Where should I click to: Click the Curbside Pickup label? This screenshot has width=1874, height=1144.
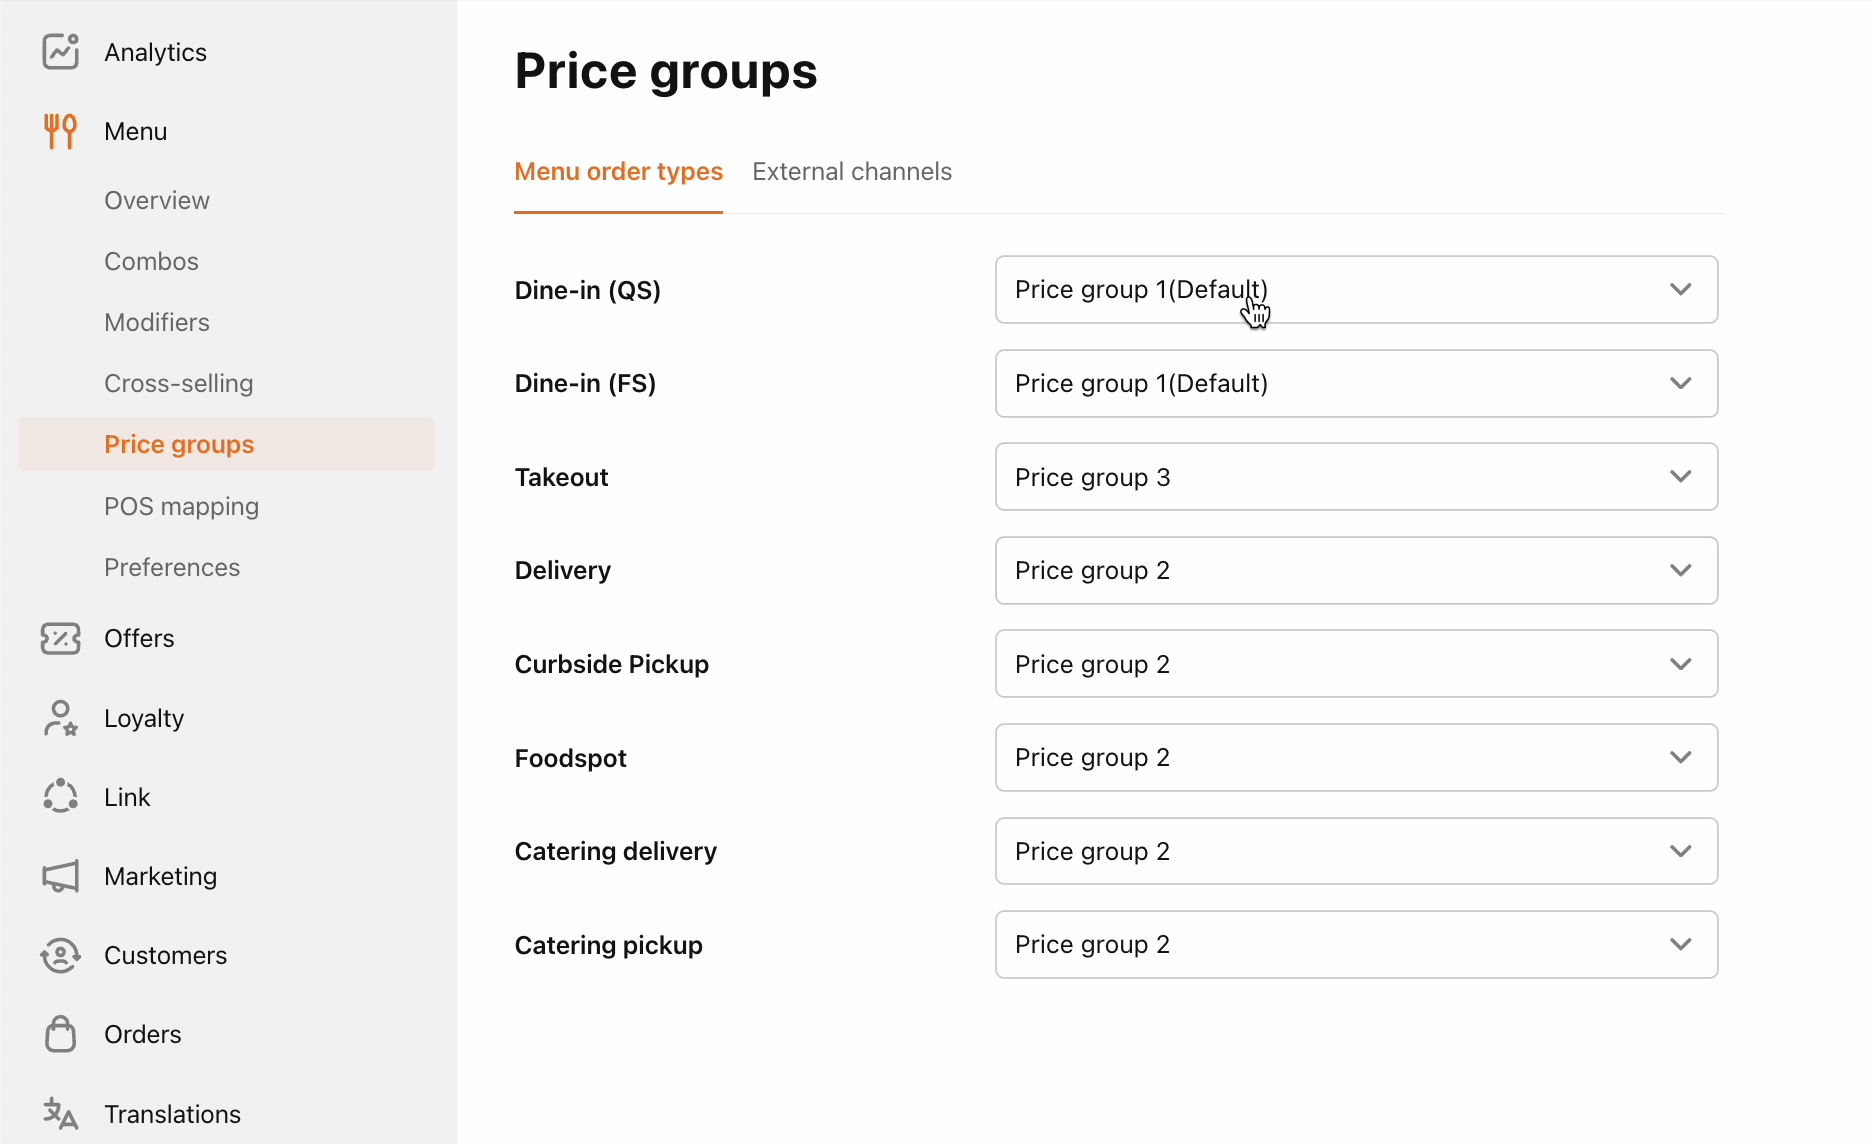click(x=611, y=664)
